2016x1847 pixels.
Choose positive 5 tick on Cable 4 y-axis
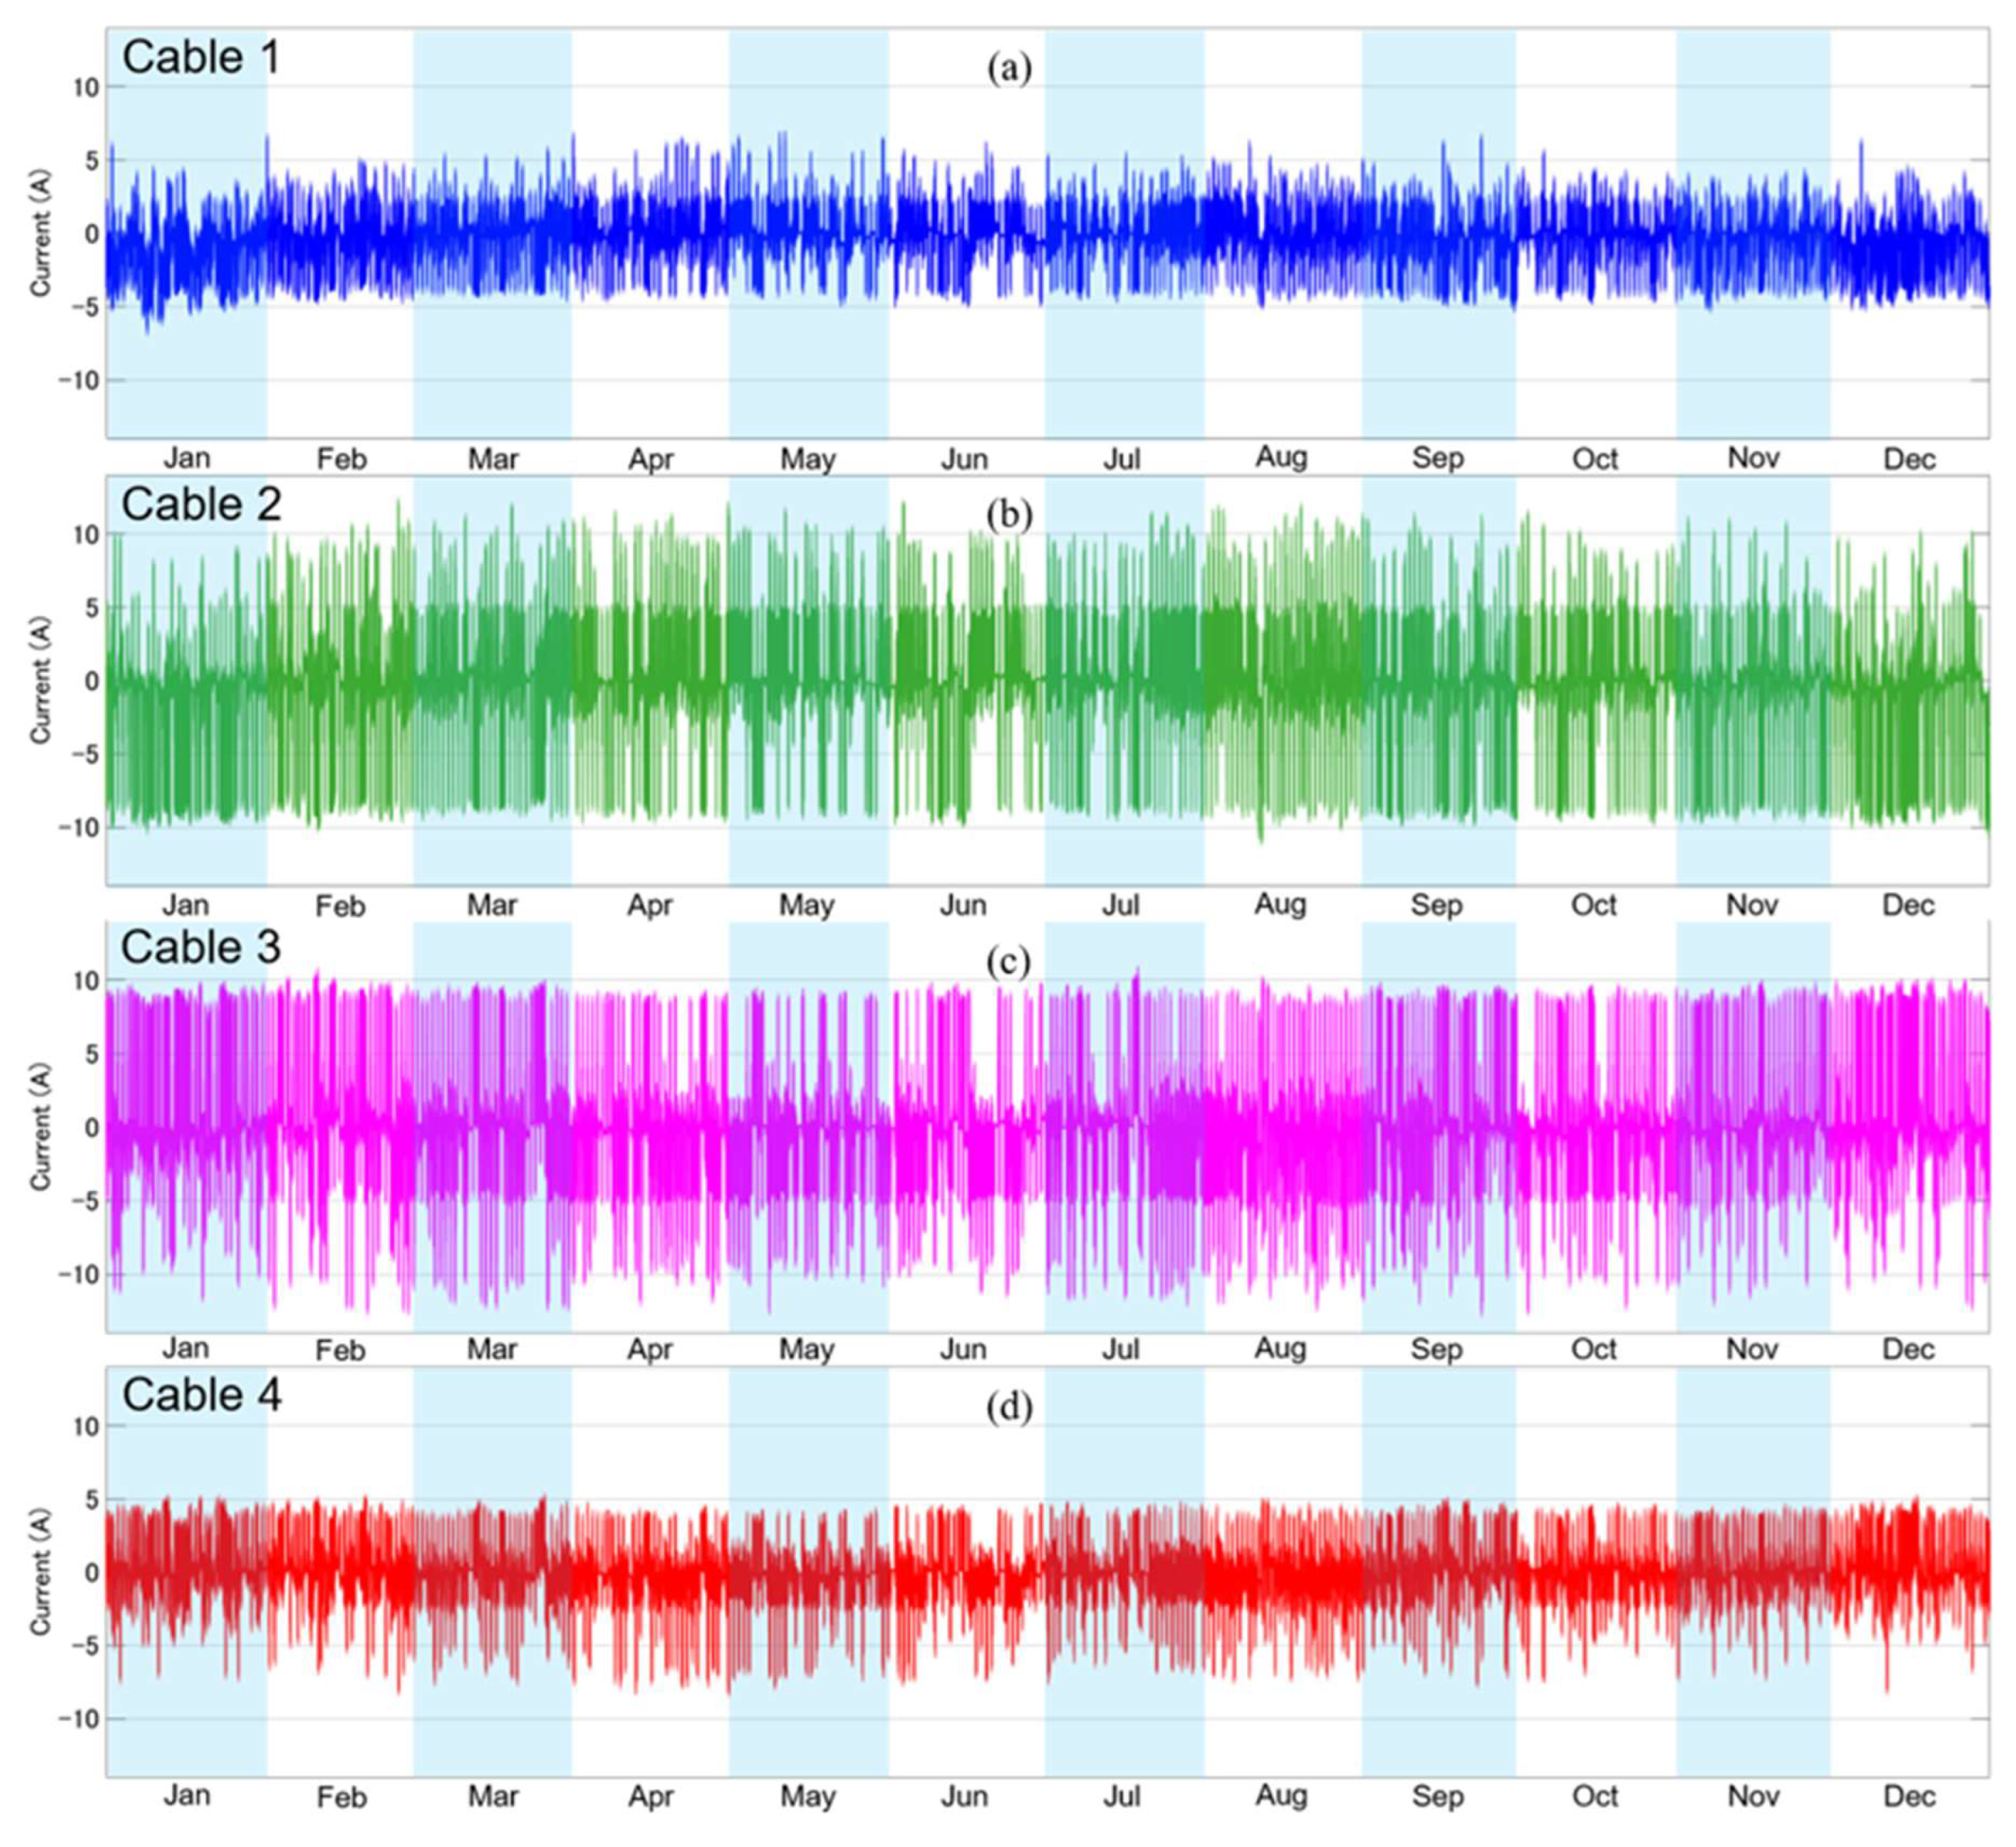click(92, 1500)
